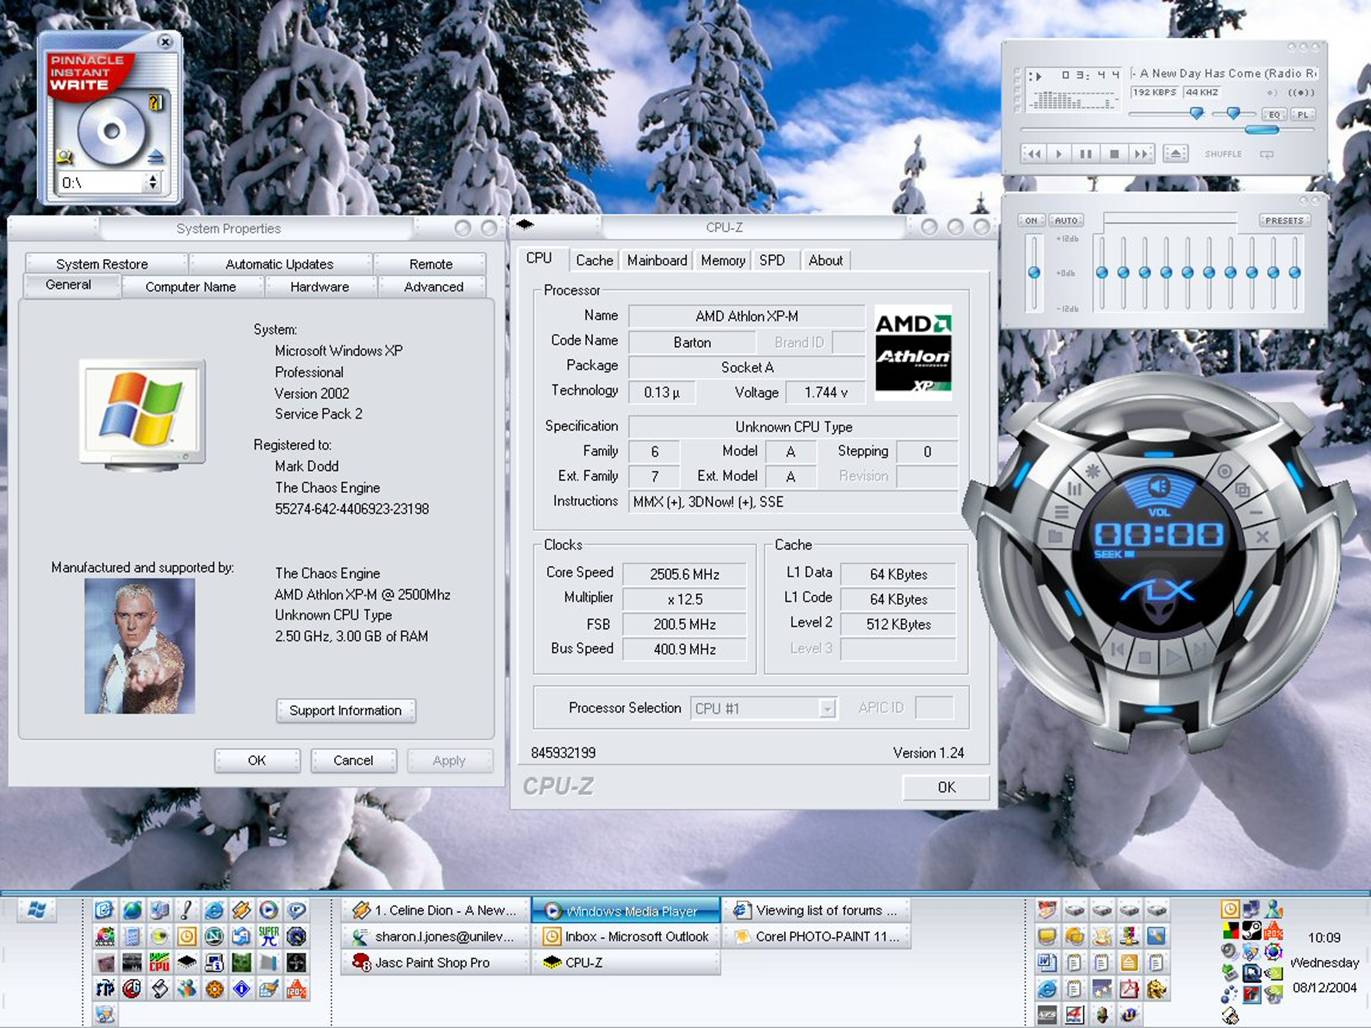Open the About tab in CPU-Z
The height and width of the screenshot is (1028, 1371).
(826, 260)
